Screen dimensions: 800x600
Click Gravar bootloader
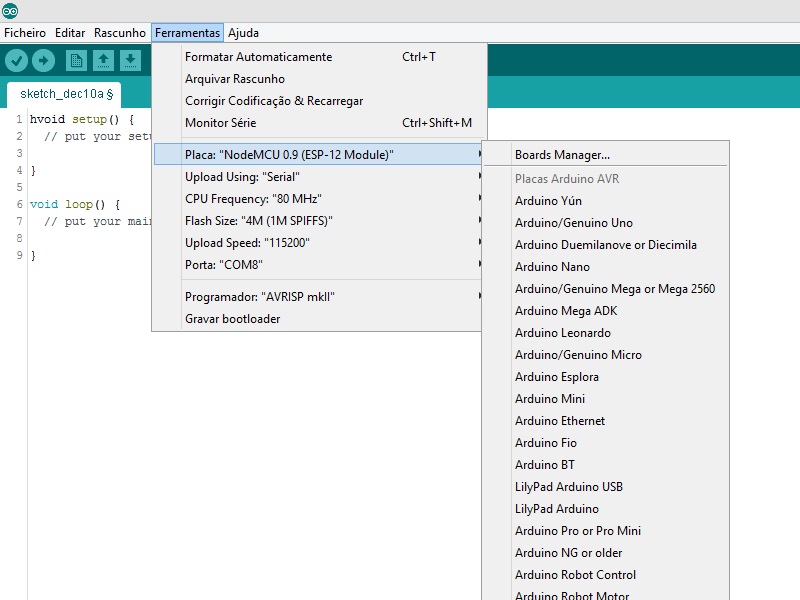318,318
